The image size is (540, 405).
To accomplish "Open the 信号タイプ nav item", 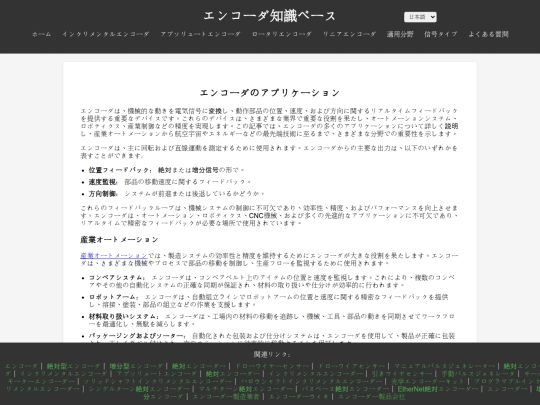I will 441,34.
